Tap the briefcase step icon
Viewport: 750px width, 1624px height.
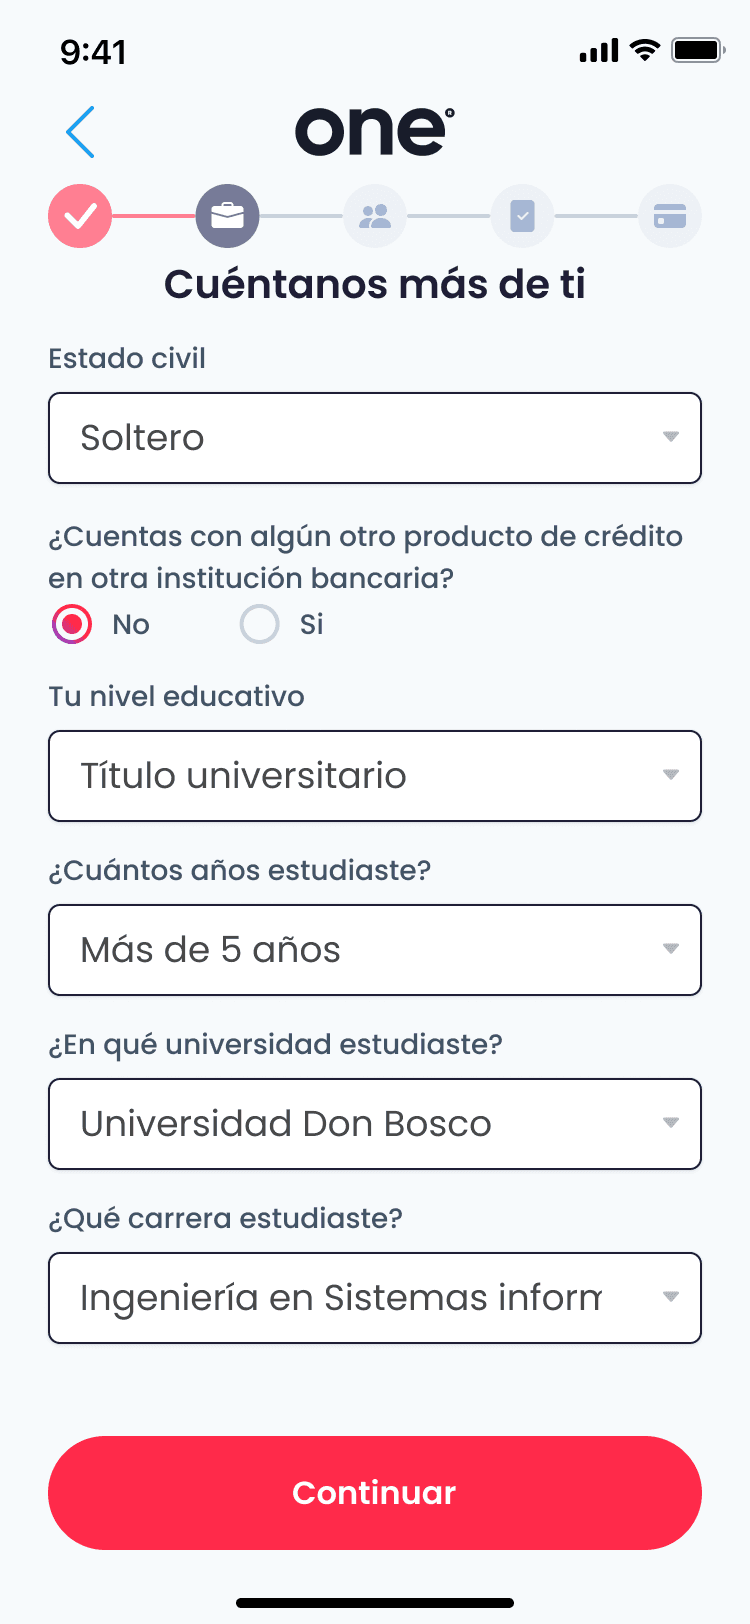coord(227,216)
